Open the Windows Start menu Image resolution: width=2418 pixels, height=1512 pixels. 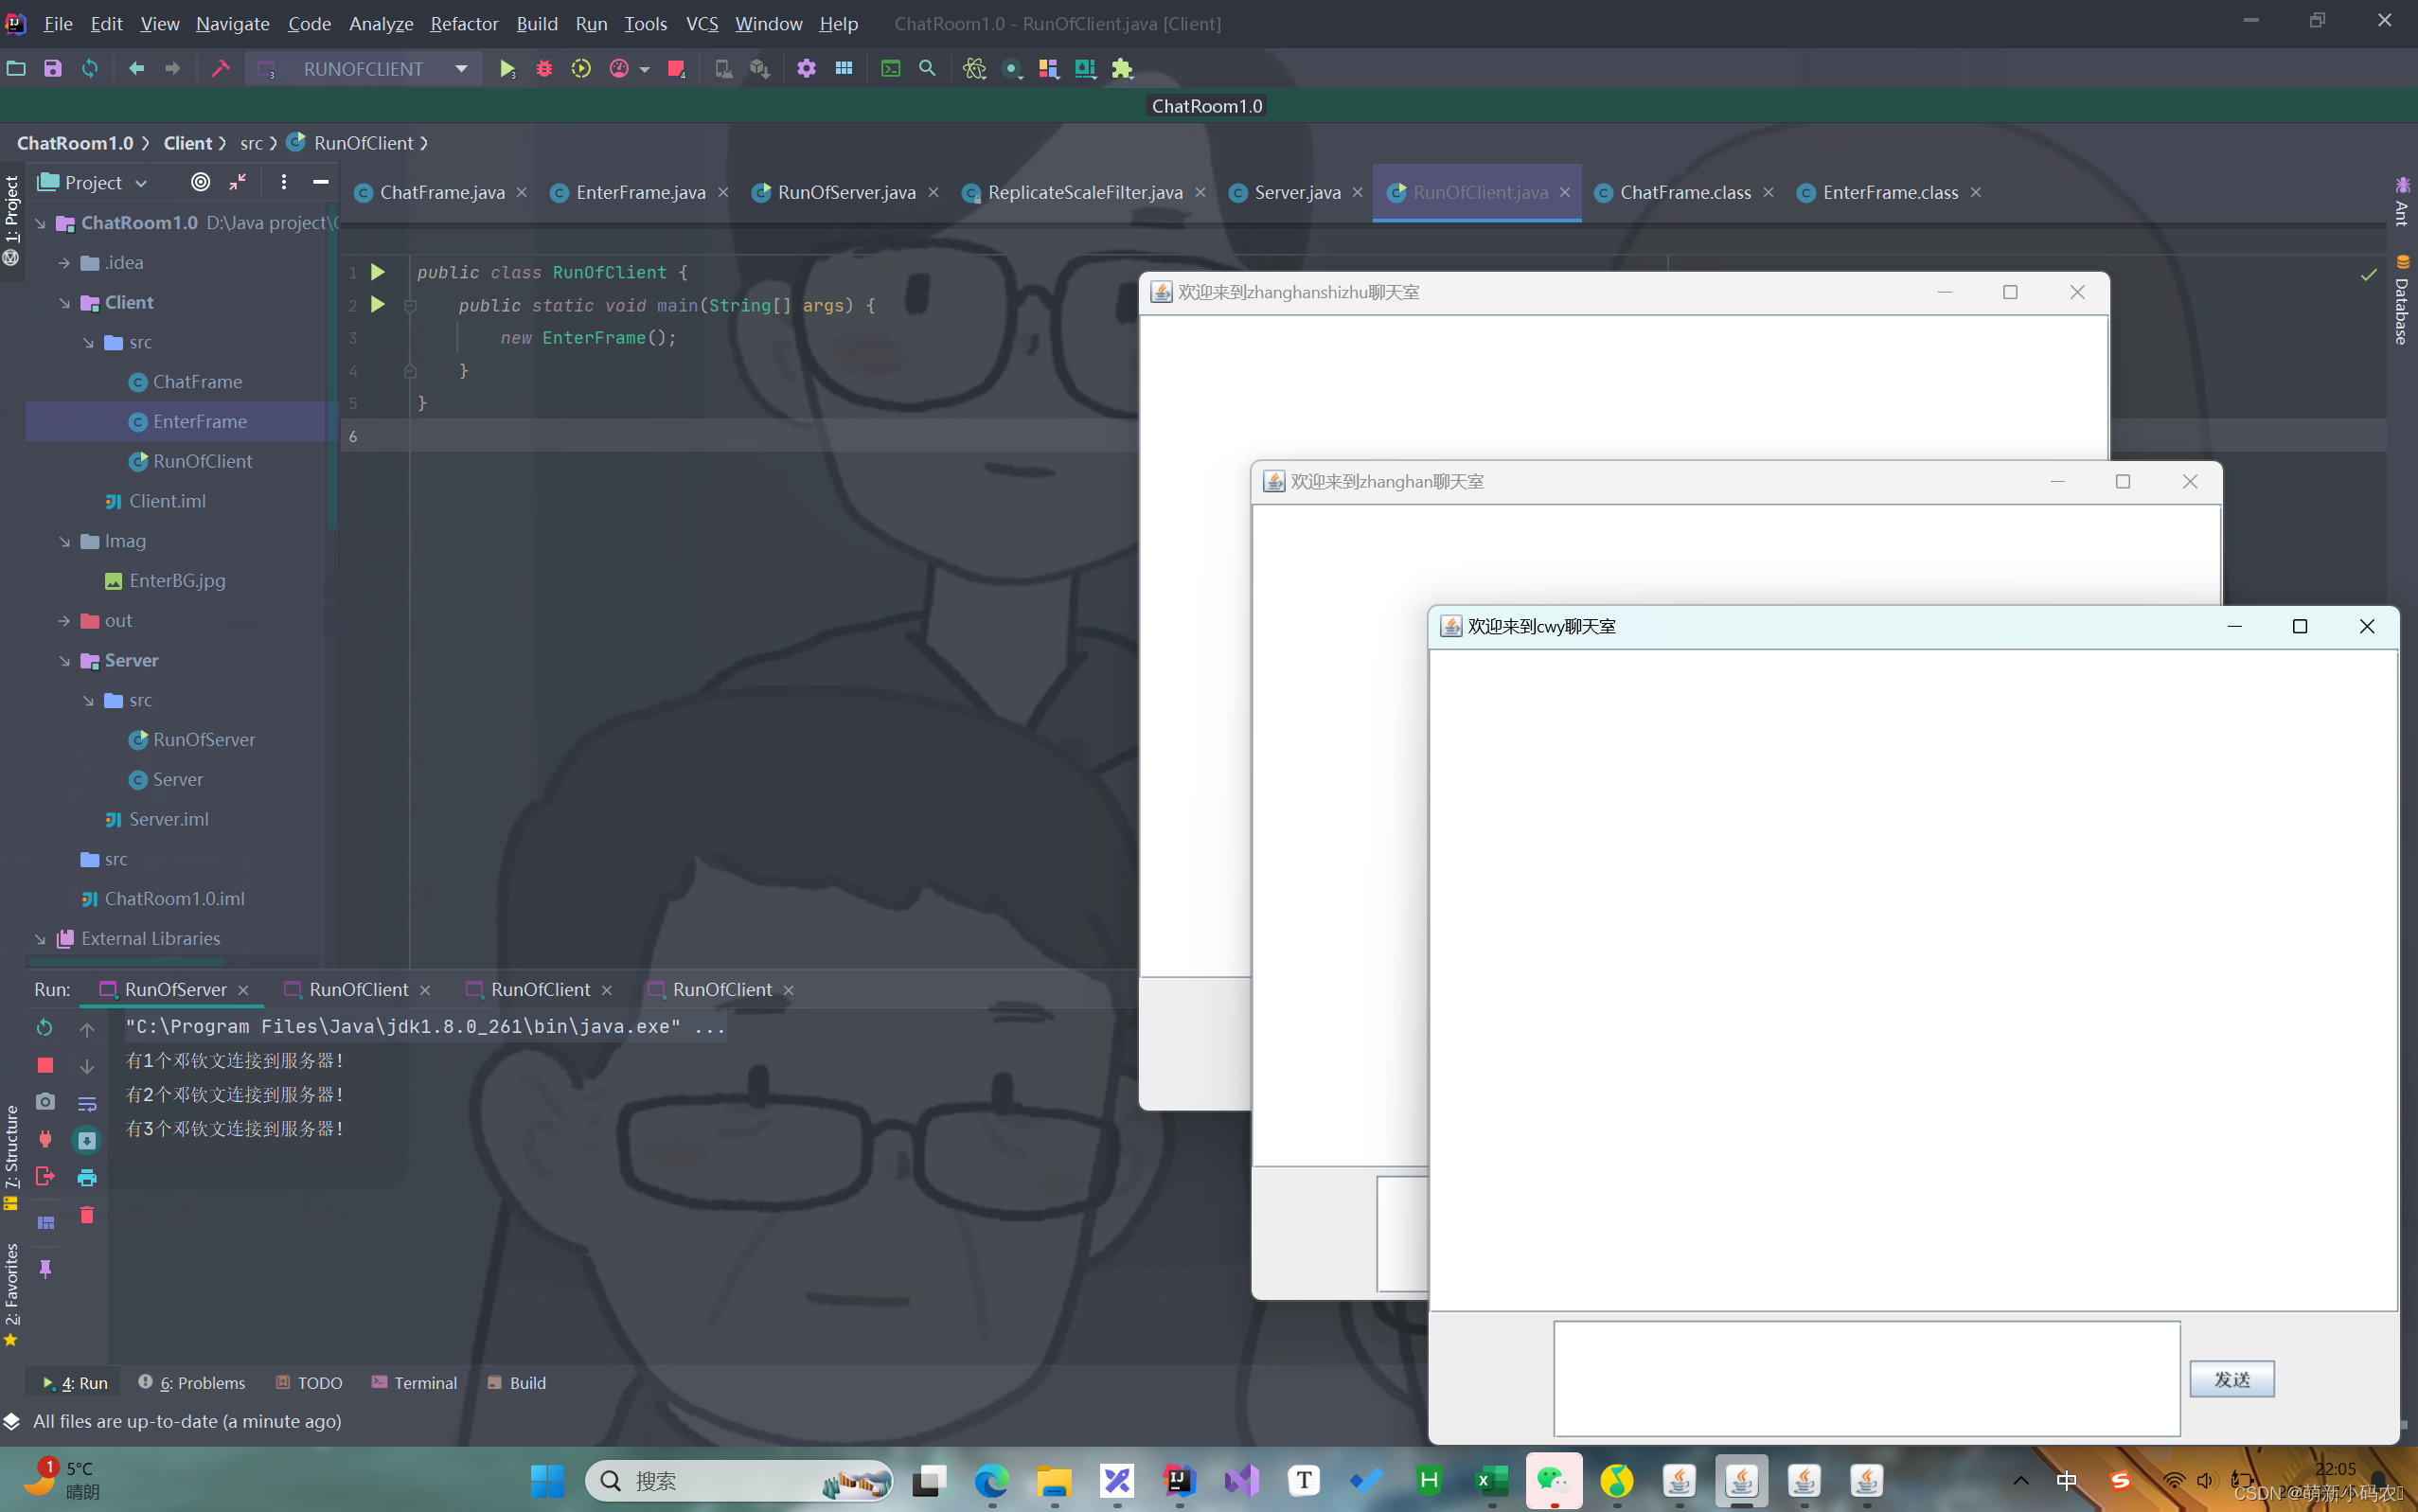pos(547,1480)
